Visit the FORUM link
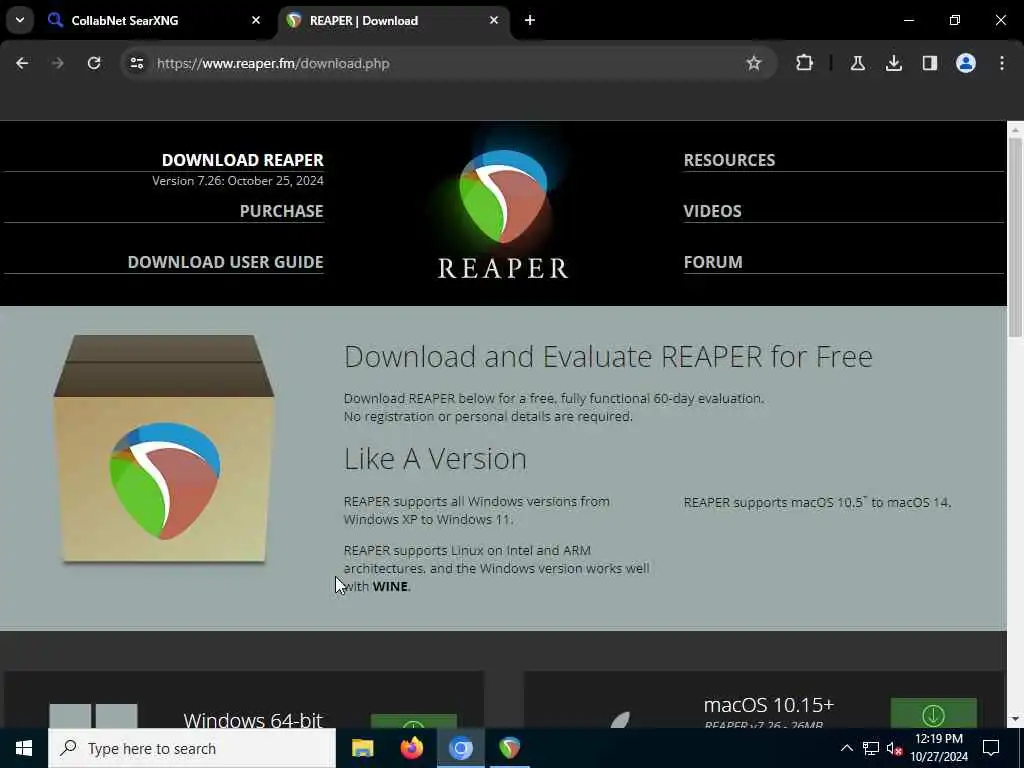 pos(713,262)
